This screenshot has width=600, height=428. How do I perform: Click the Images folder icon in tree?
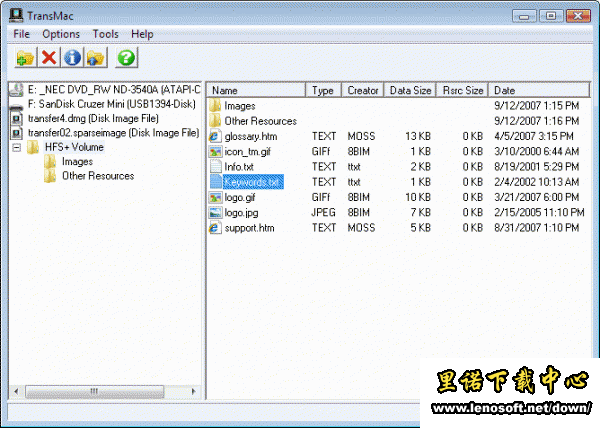[x=50, y=162]
